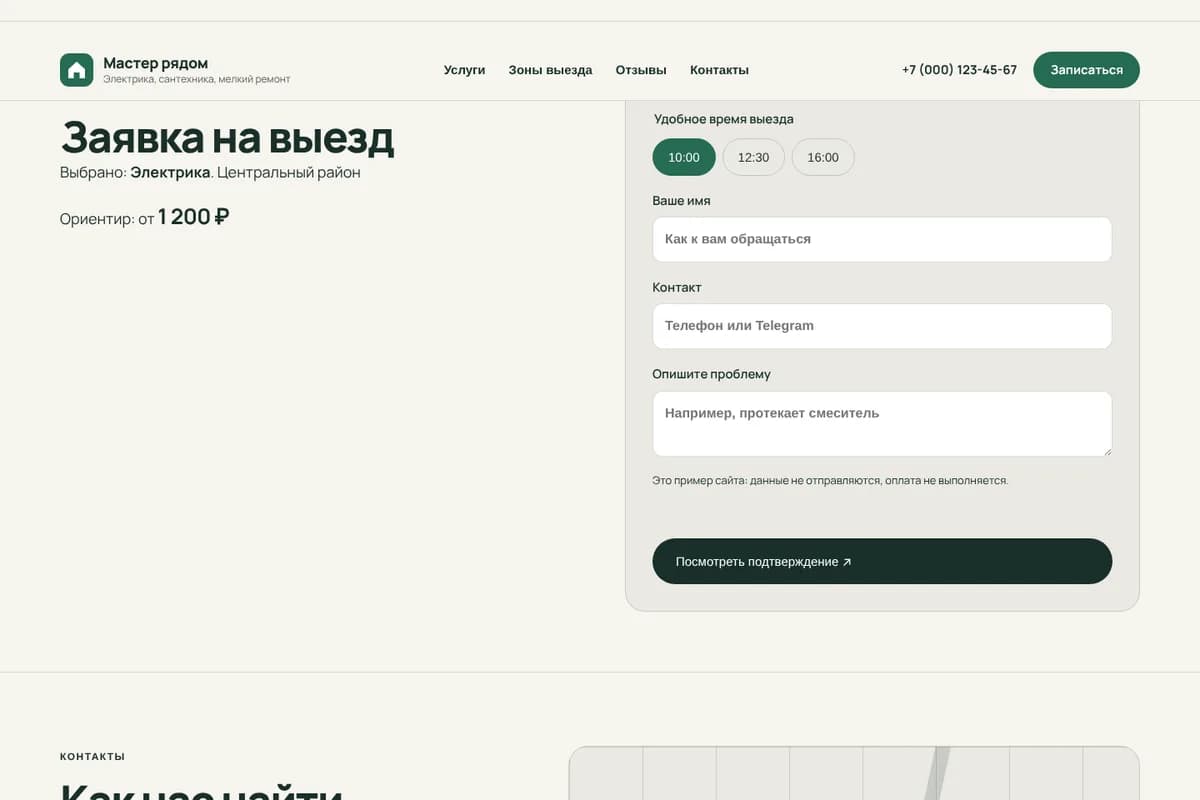Click the map thumbnail in contacts section

click(x=854, y=773)
